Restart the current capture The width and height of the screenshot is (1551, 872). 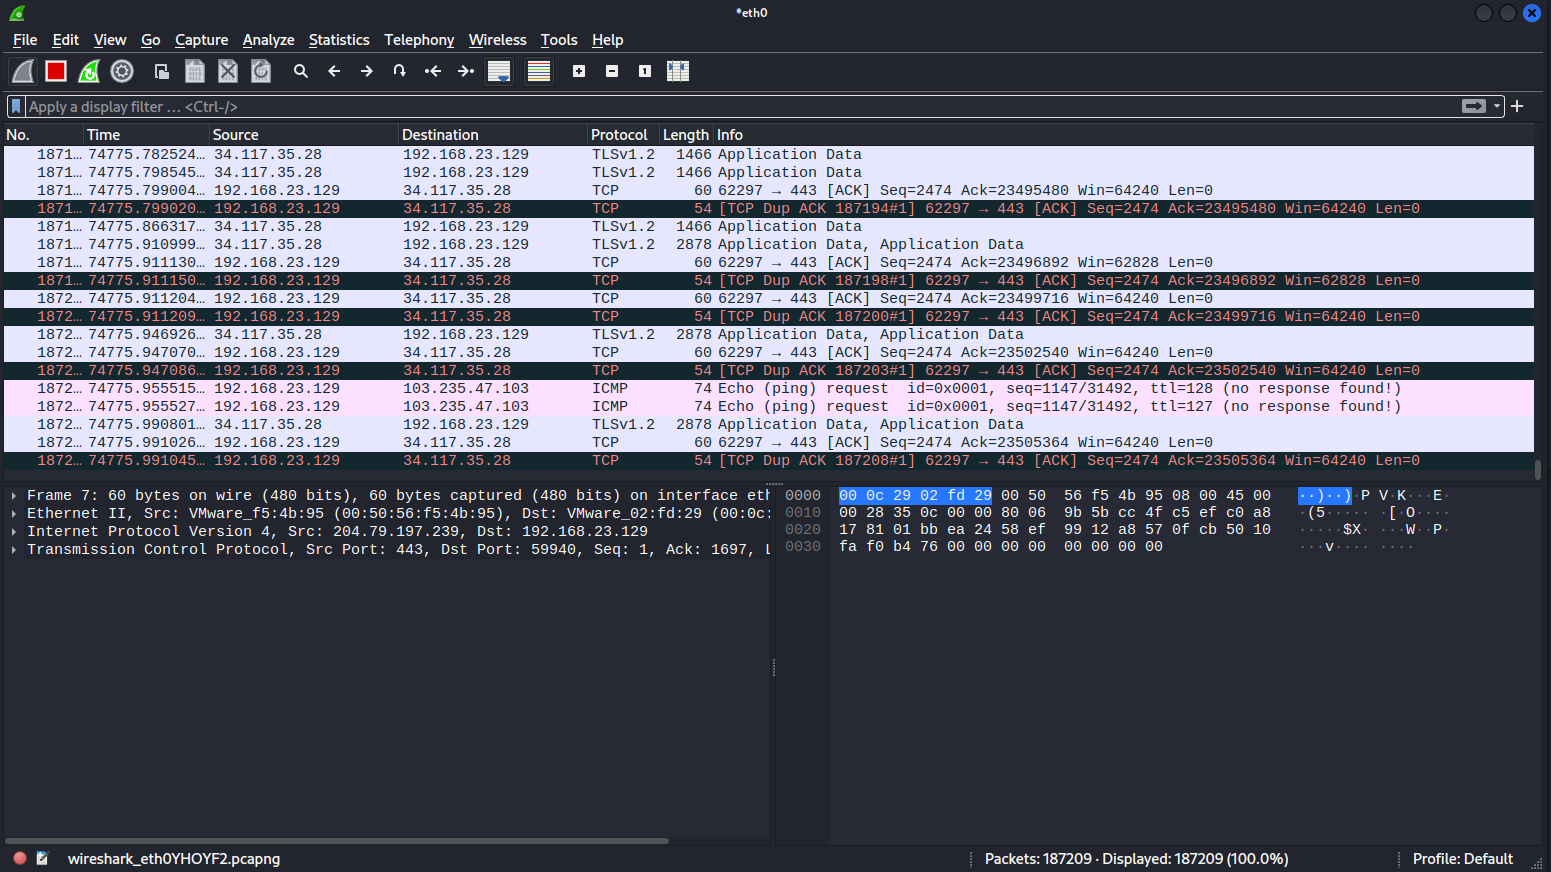click(89, 71)
